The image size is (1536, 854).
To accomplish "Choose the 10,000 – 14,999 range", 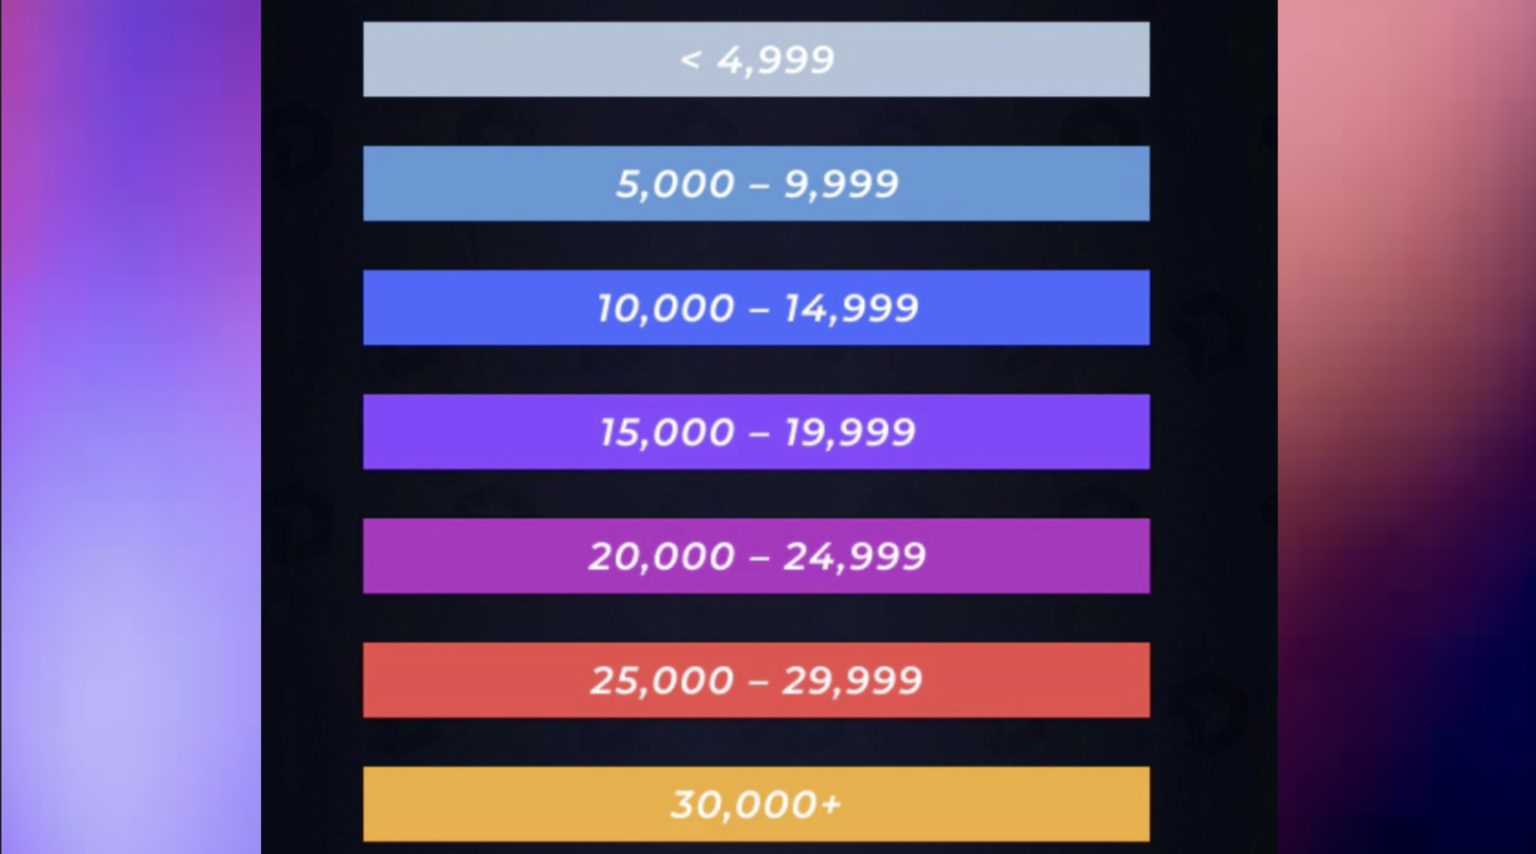I will pyautogui.click(x=756, y=307).
